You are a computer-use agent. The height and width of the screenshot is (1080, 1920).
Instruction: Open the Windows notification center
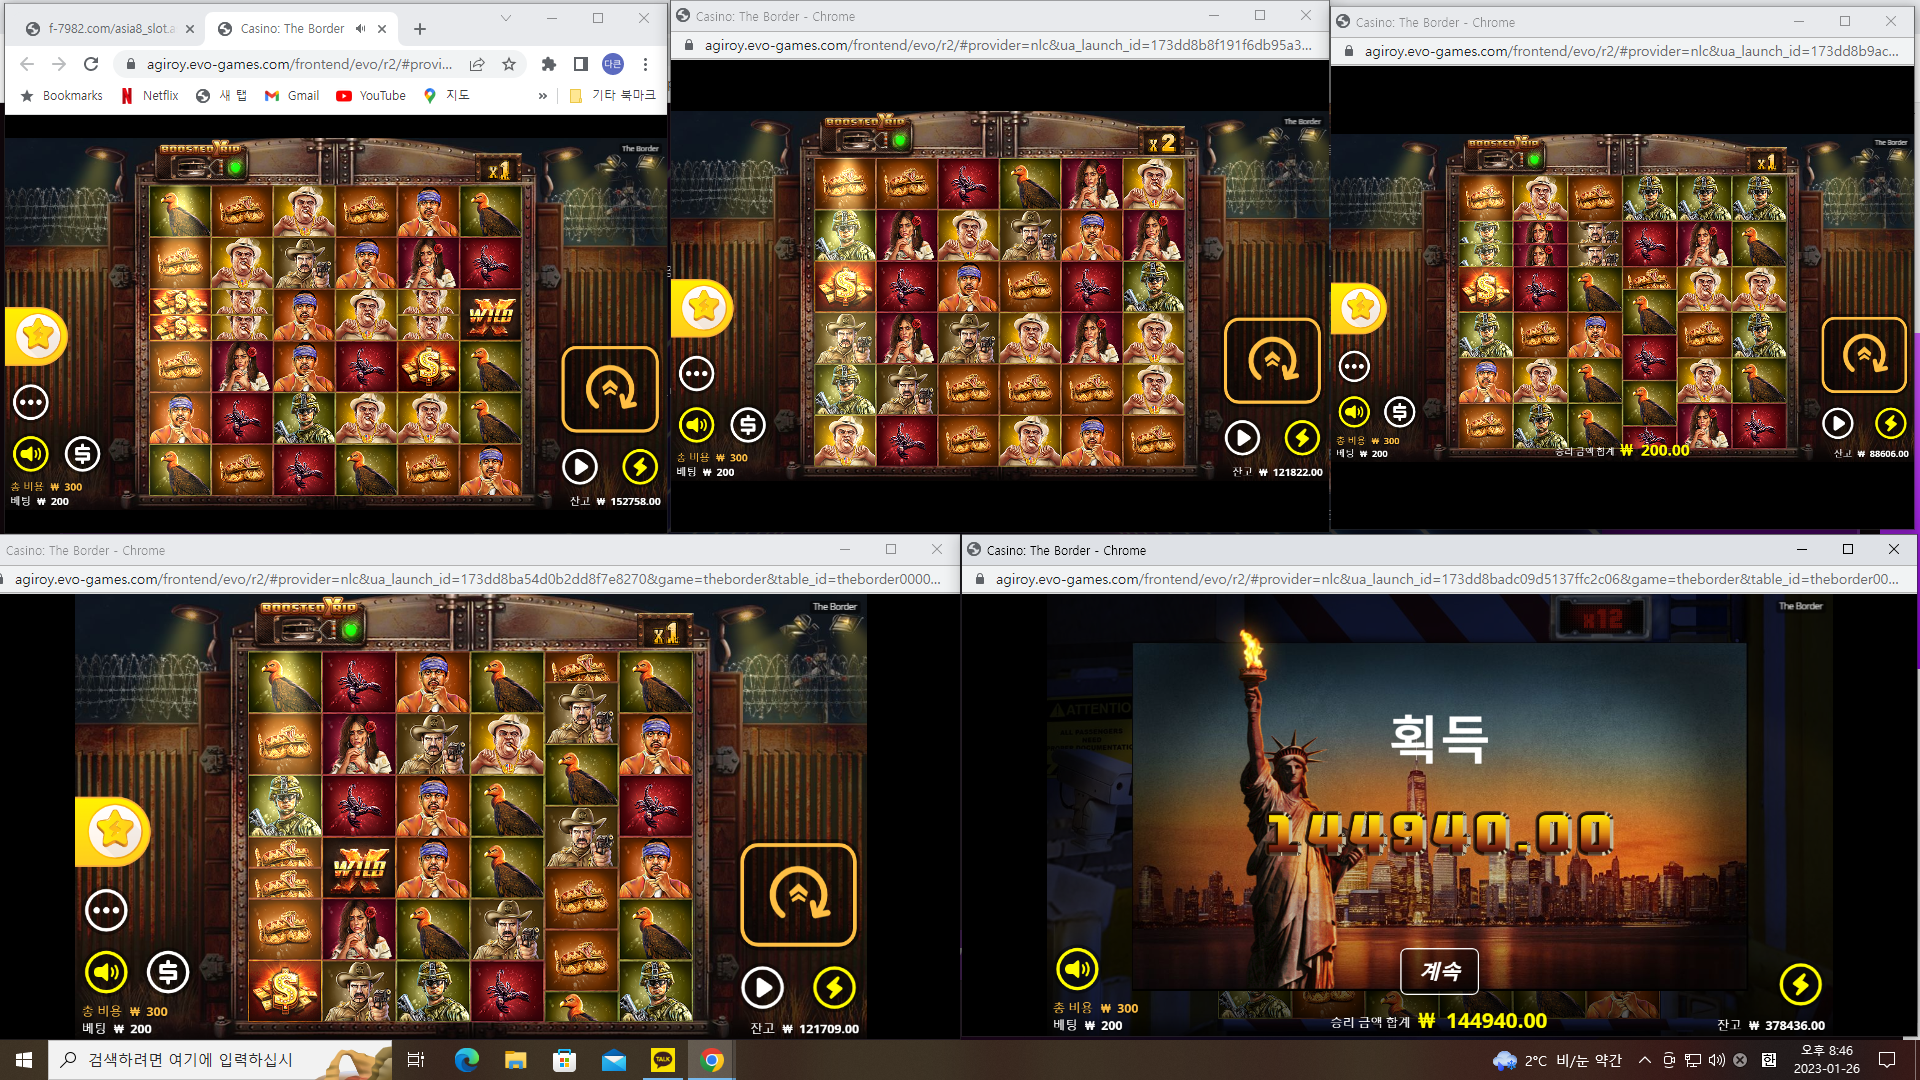[x=1887, y=1060]
